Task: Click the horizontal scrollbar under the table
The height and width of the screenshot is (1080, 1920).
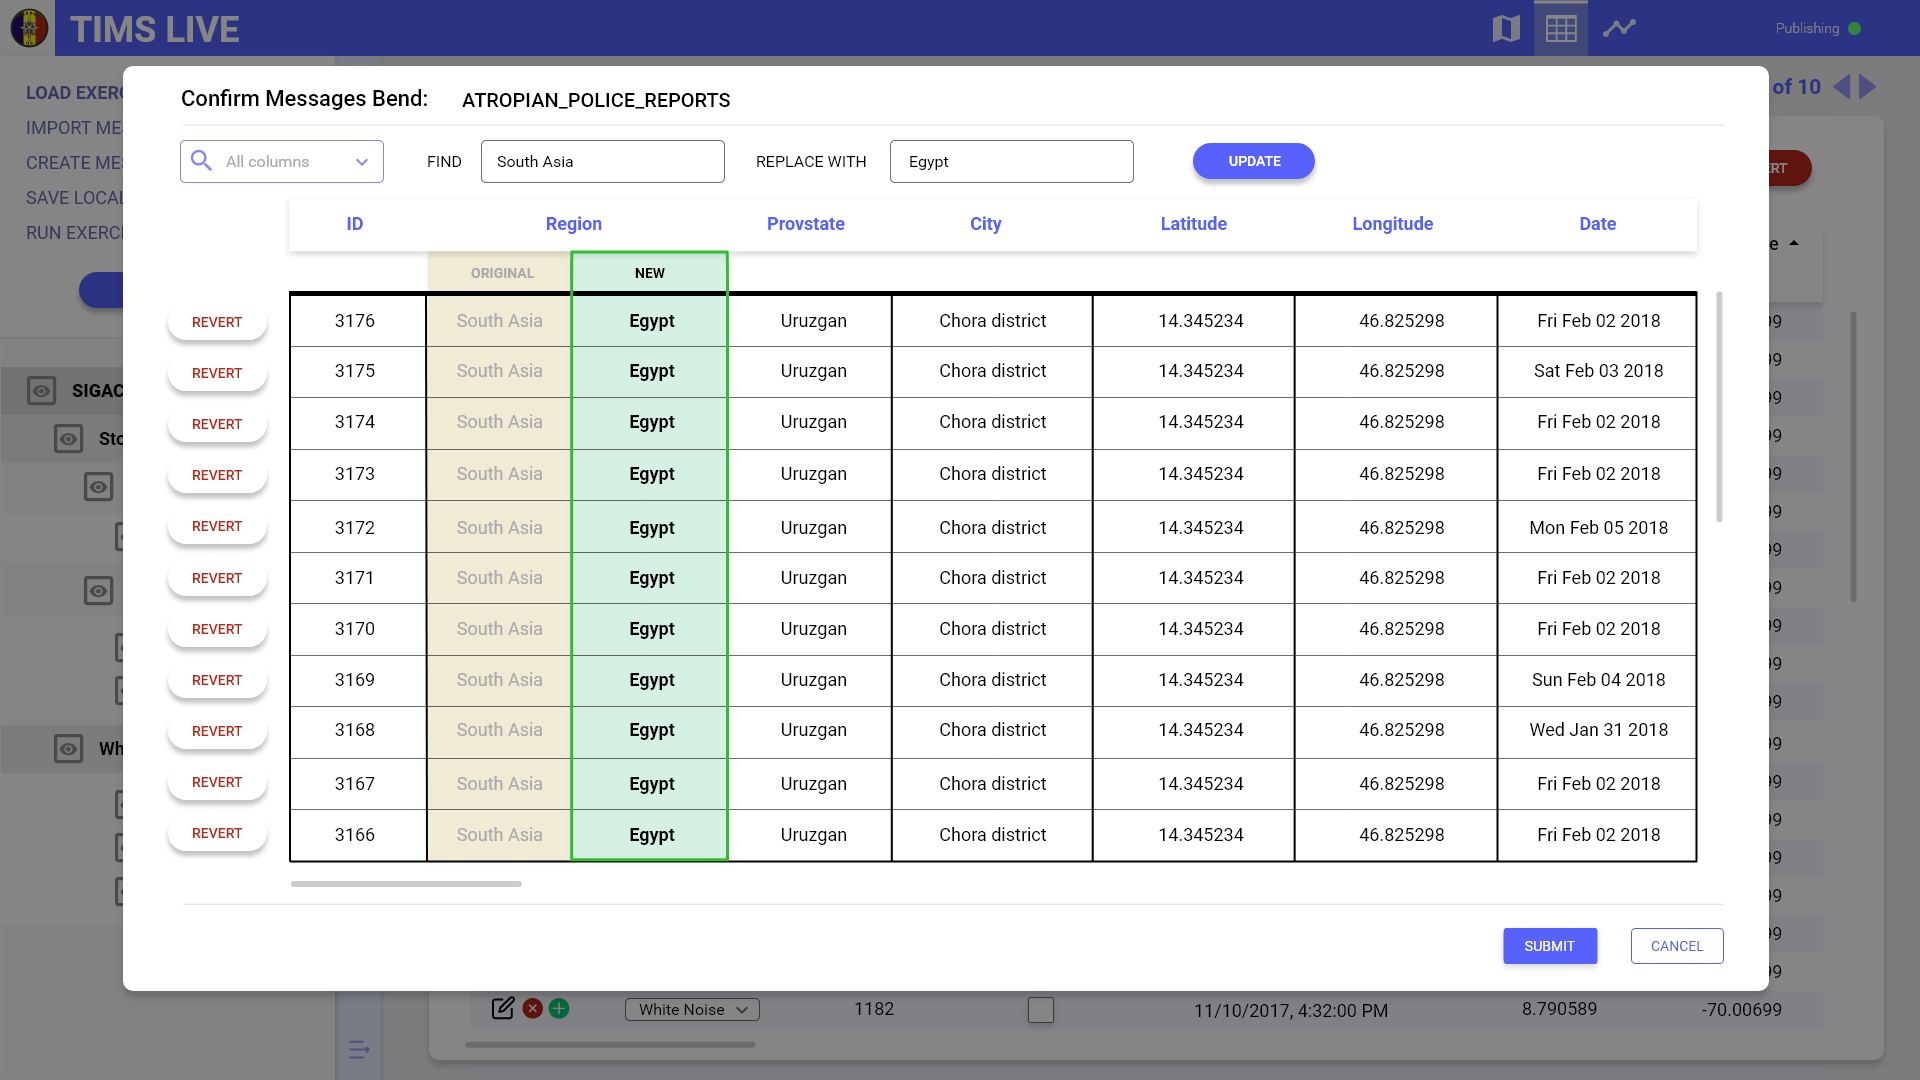Action: click(406, 884)
